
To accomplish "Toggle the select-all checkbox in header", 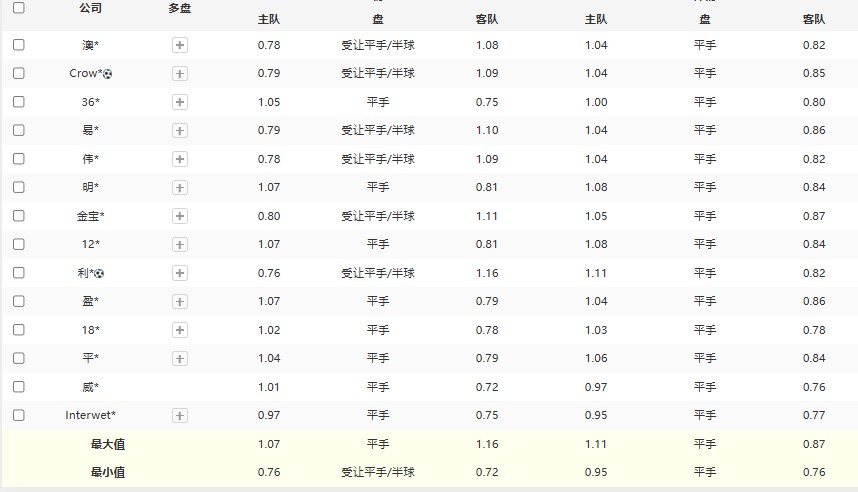I will 19,7.
